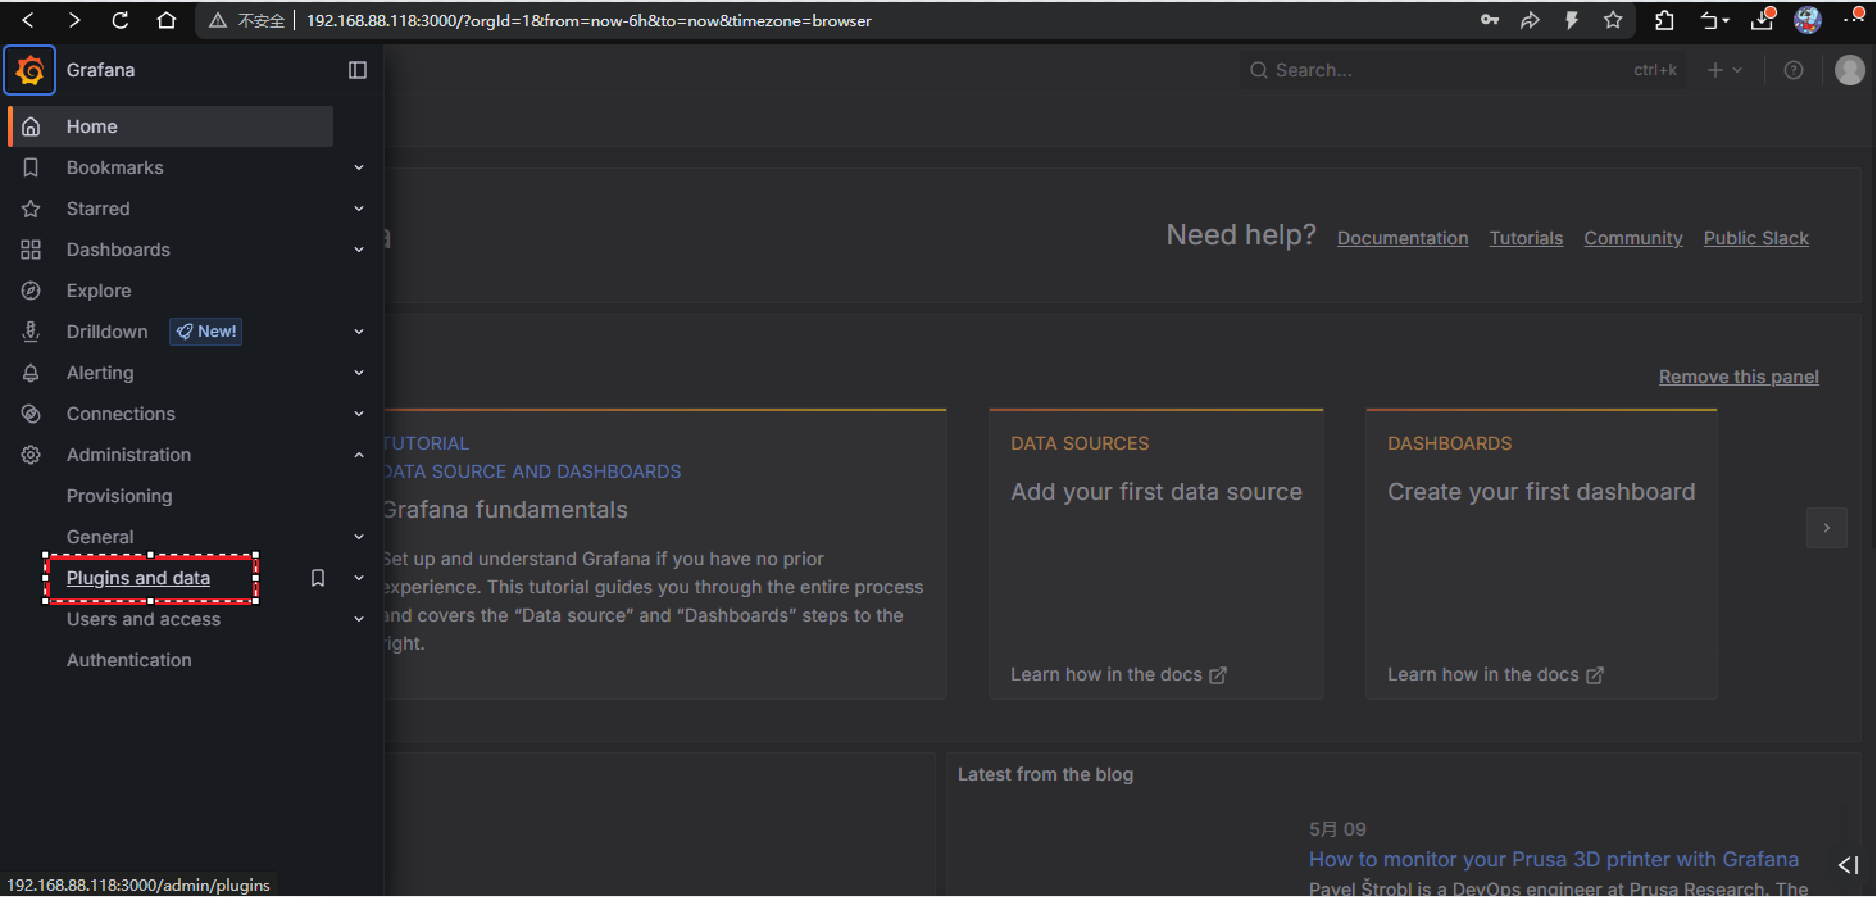
Task: Click the Dashboards grid icon
Action: pos(31,250)
